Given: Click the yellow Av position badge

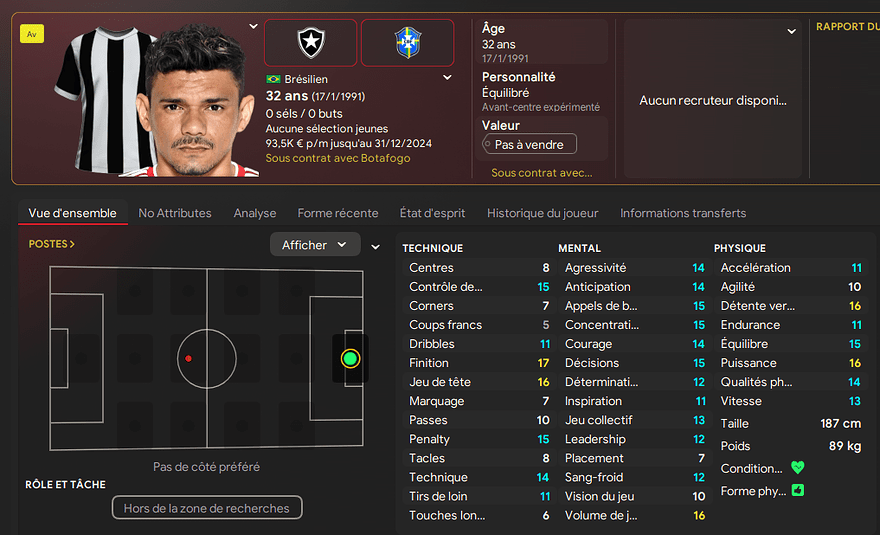Looking at the screenshot, I should (x=32, y=34).
